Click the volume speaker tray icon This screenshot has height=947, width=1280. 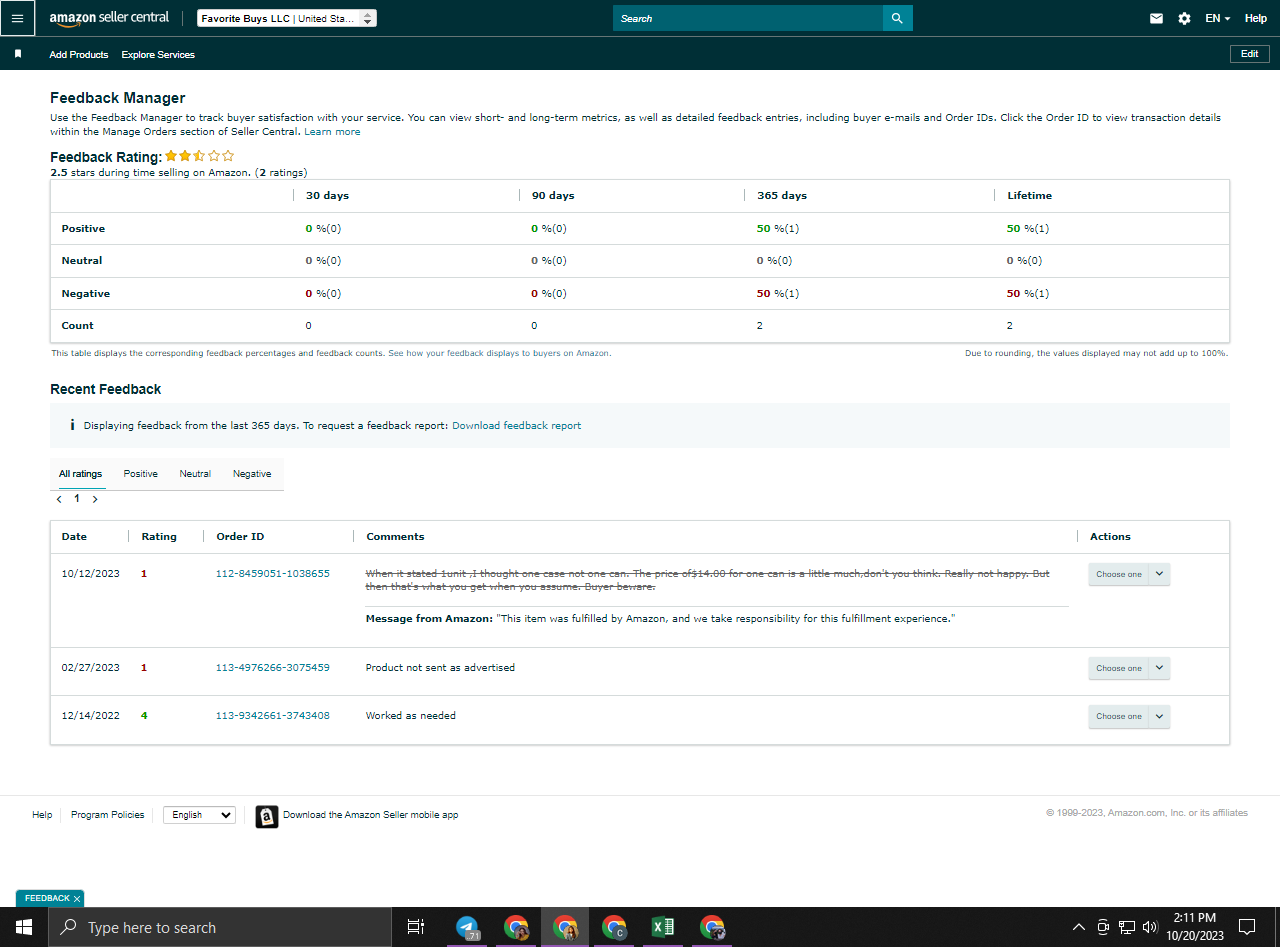coord(1150,927)
